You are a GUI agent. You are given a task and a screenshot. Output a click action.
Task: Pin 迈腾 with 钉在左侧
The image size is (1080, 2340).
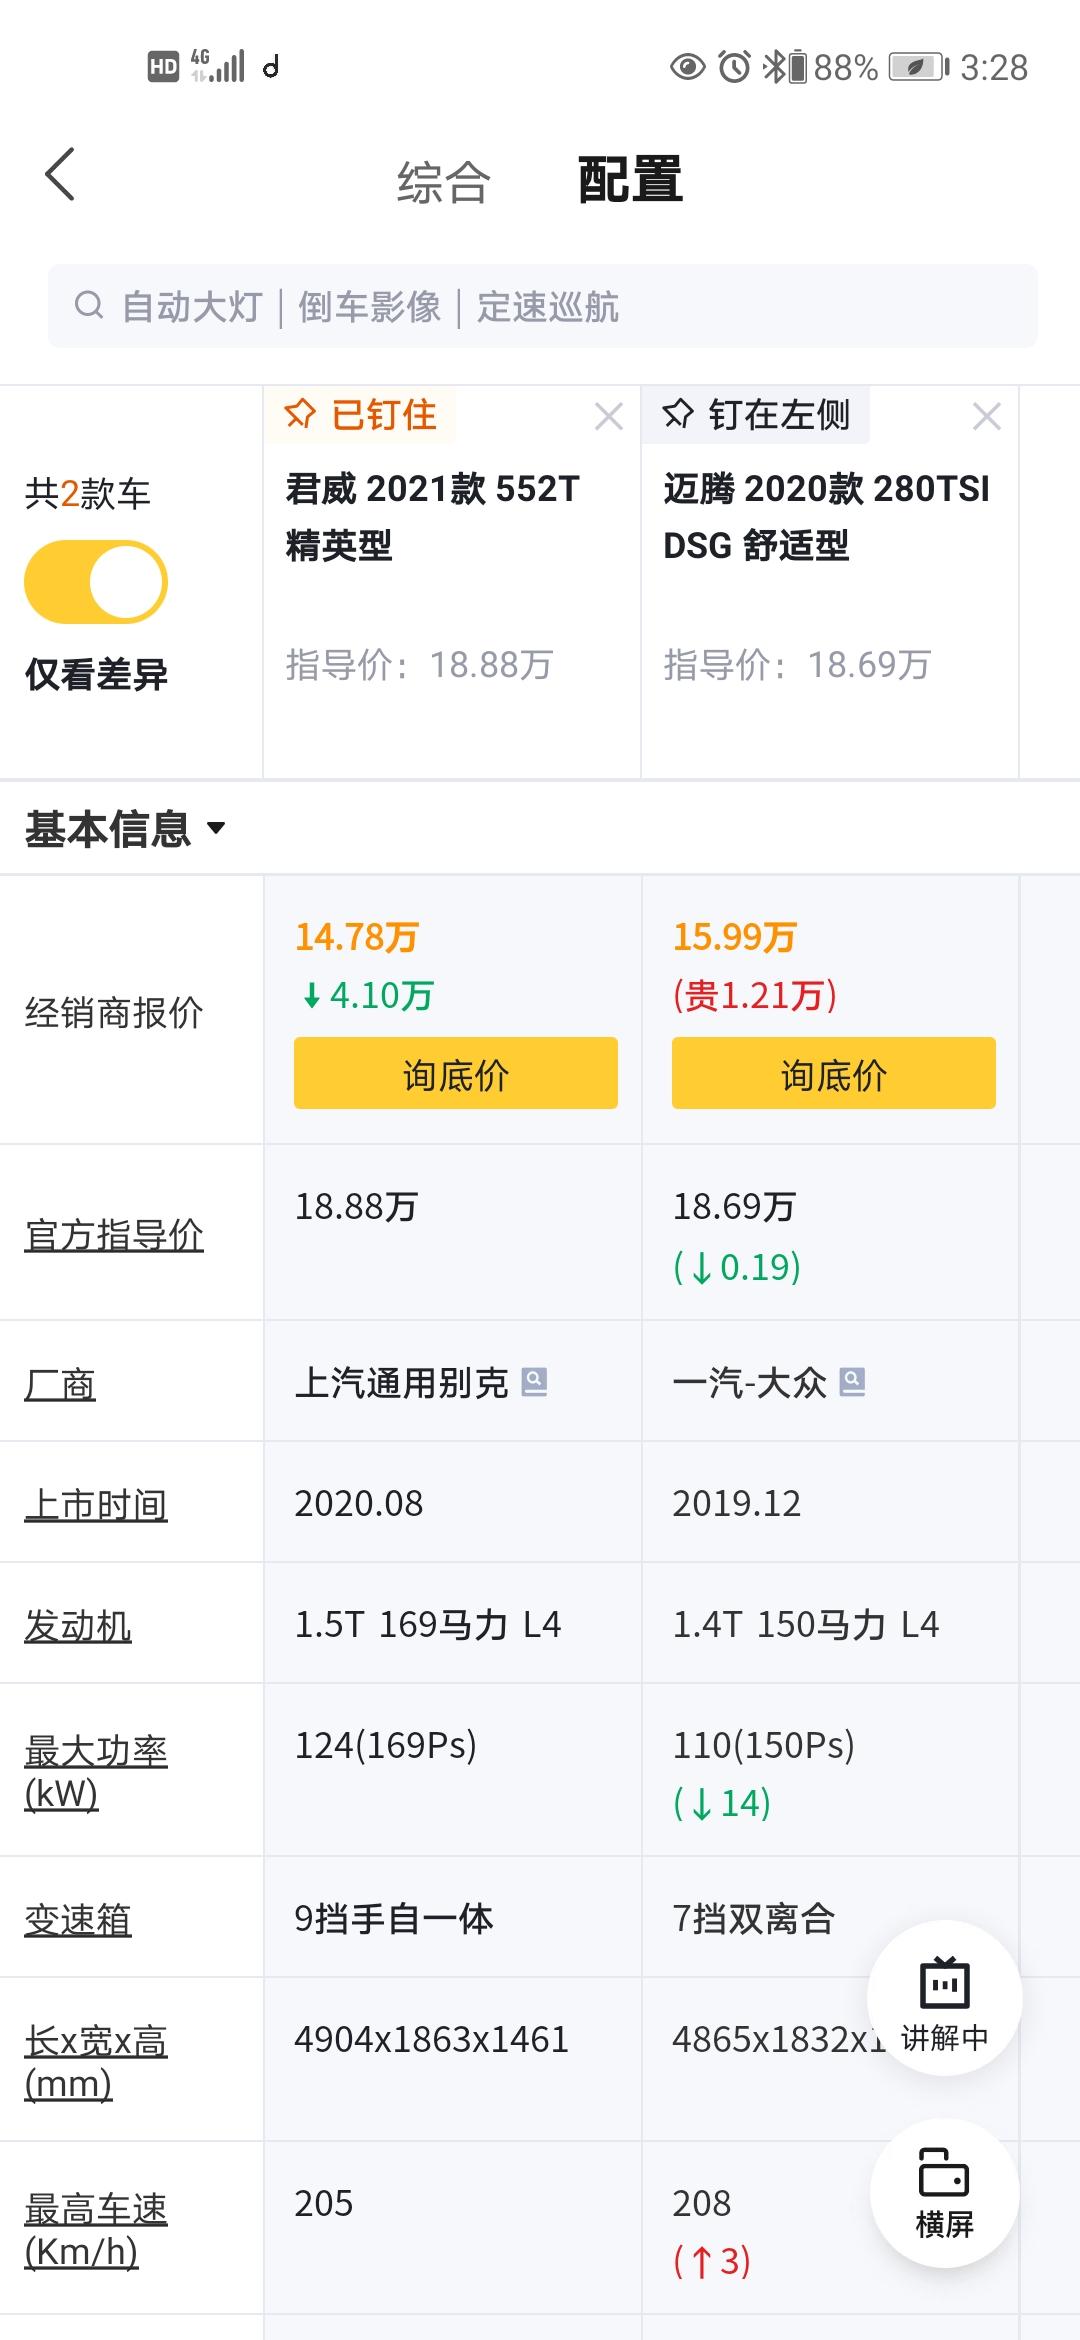point(756,414)
